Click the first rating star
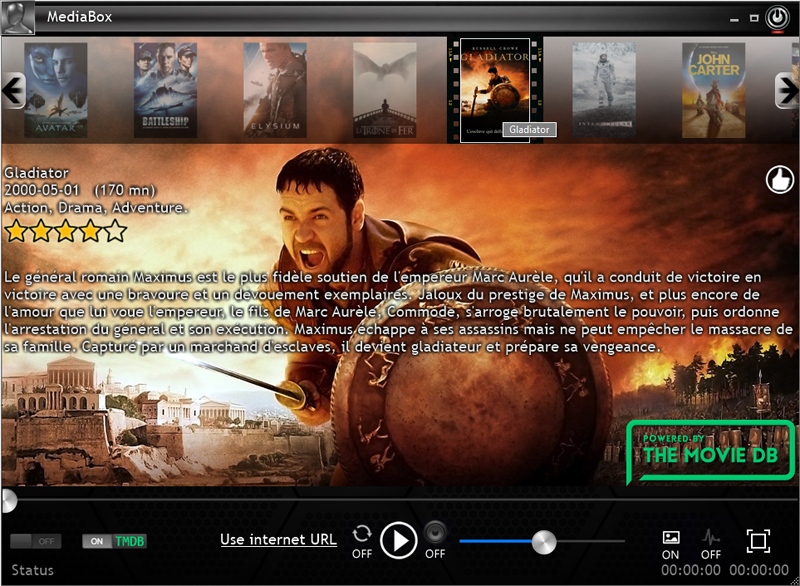 coord(16,231)
